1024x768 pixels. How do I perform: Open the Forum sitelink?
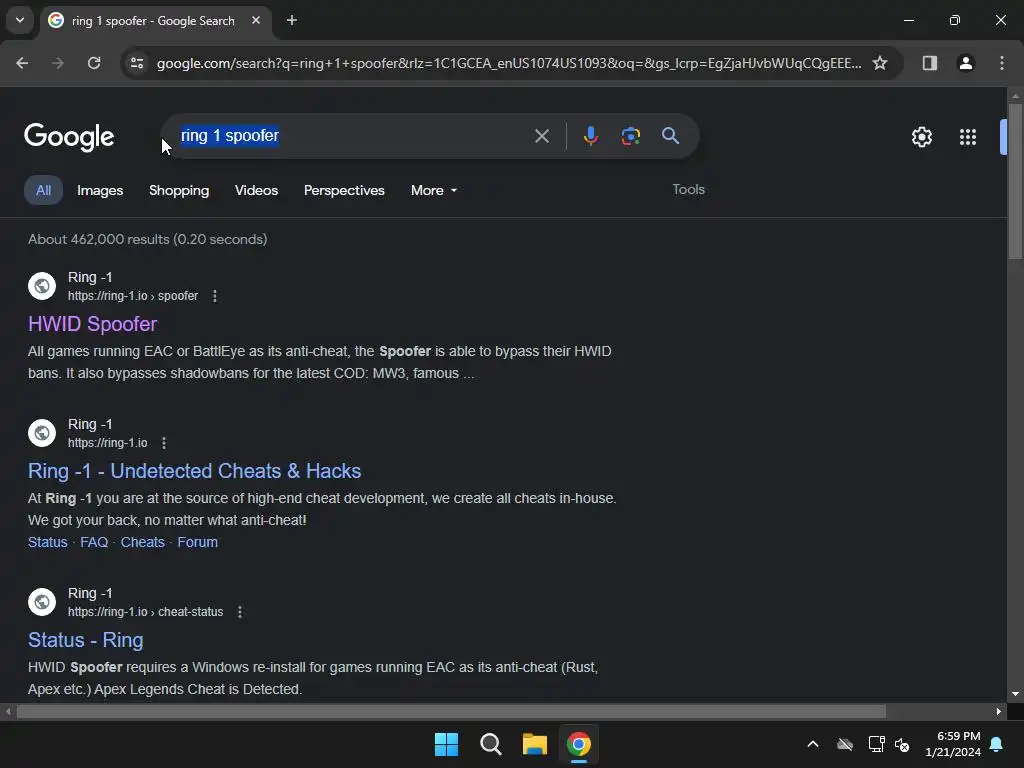point(198,542)
